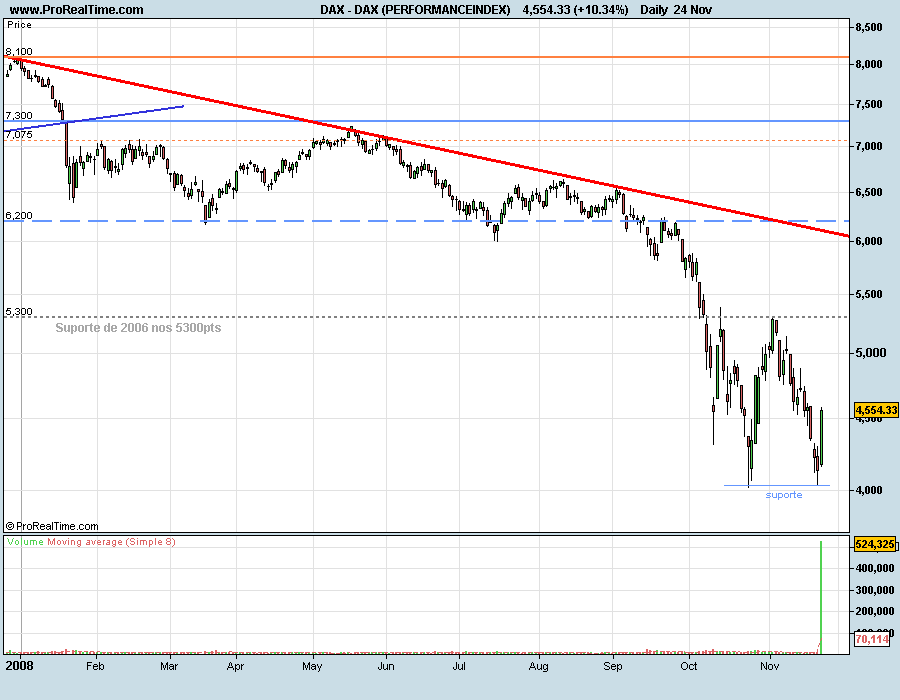Click the 4,554.33 (+10.34%) quote in header
The image size is (900, 700).
click(575, 10)
